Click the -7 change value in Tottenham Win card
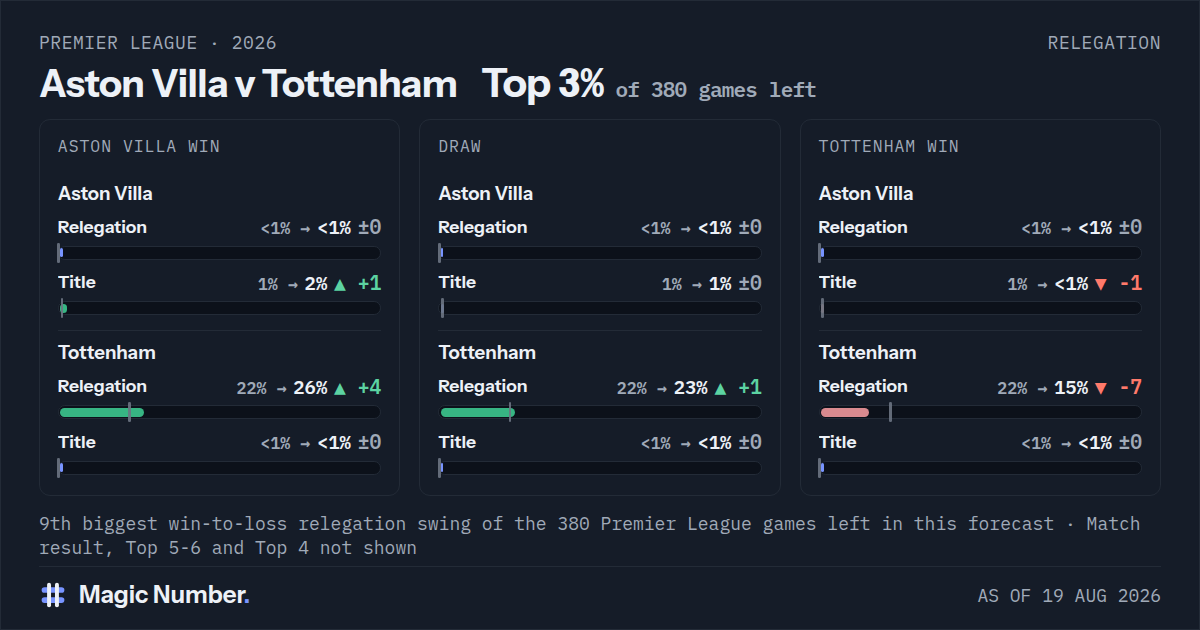 pyautogui.click(x=1130, y=387)
